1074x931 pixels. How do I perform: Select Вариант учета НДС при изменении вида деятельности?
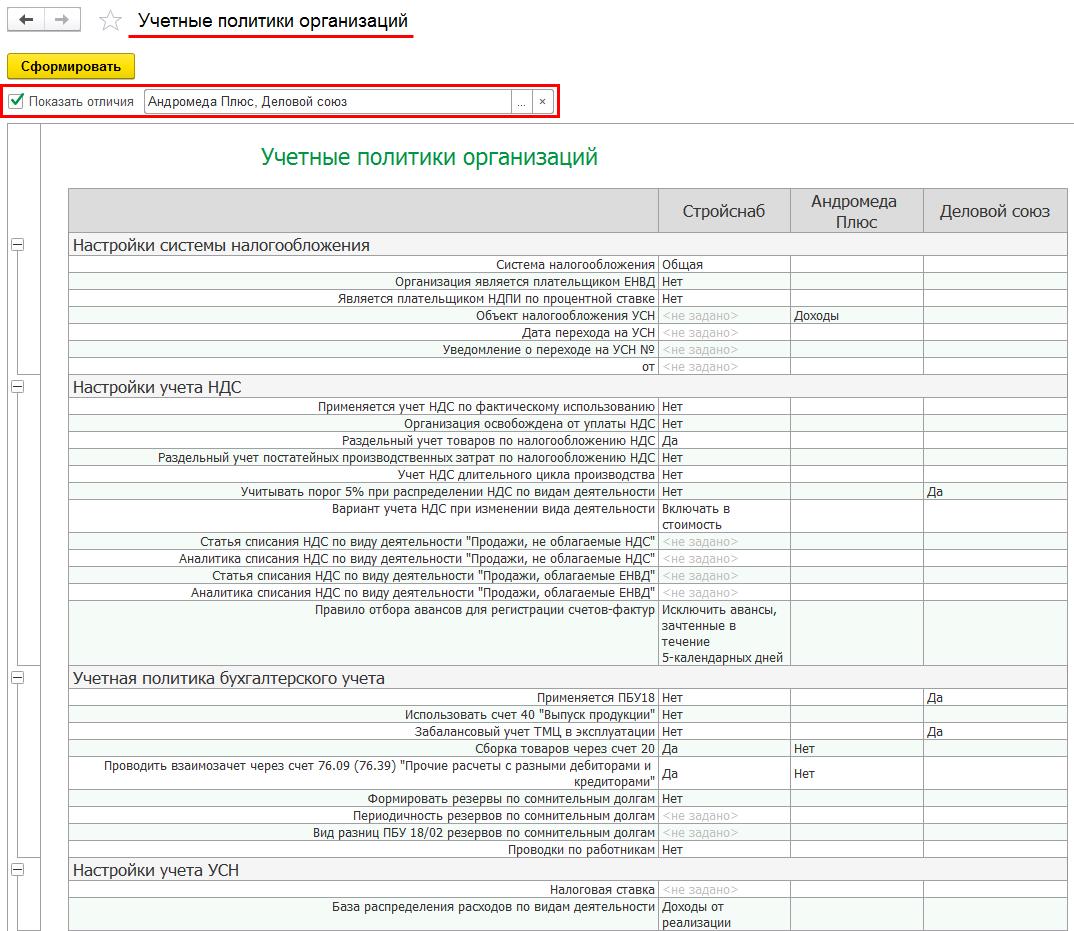pos(493,509)
